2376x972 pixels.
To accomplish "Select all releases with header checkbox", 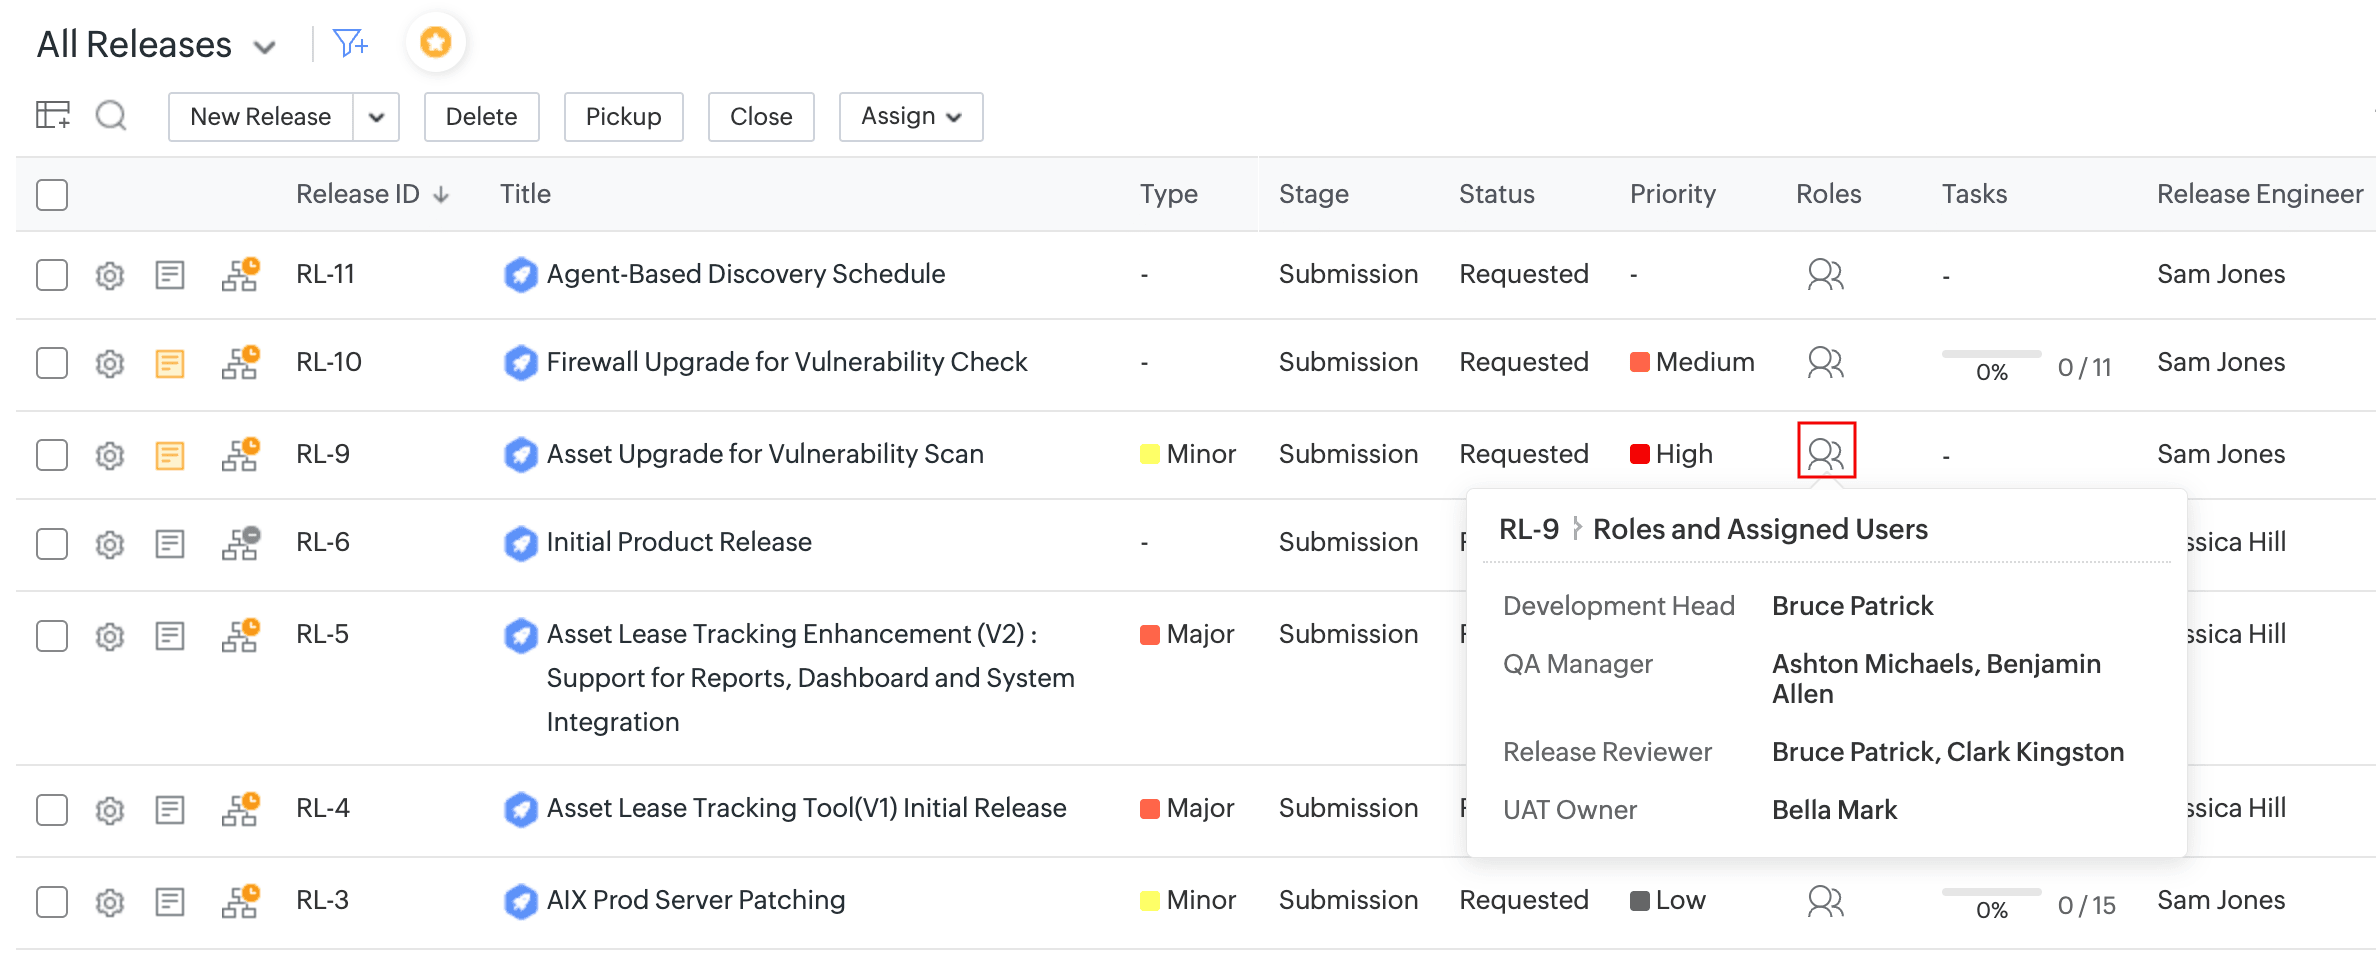I will [52, 194].
